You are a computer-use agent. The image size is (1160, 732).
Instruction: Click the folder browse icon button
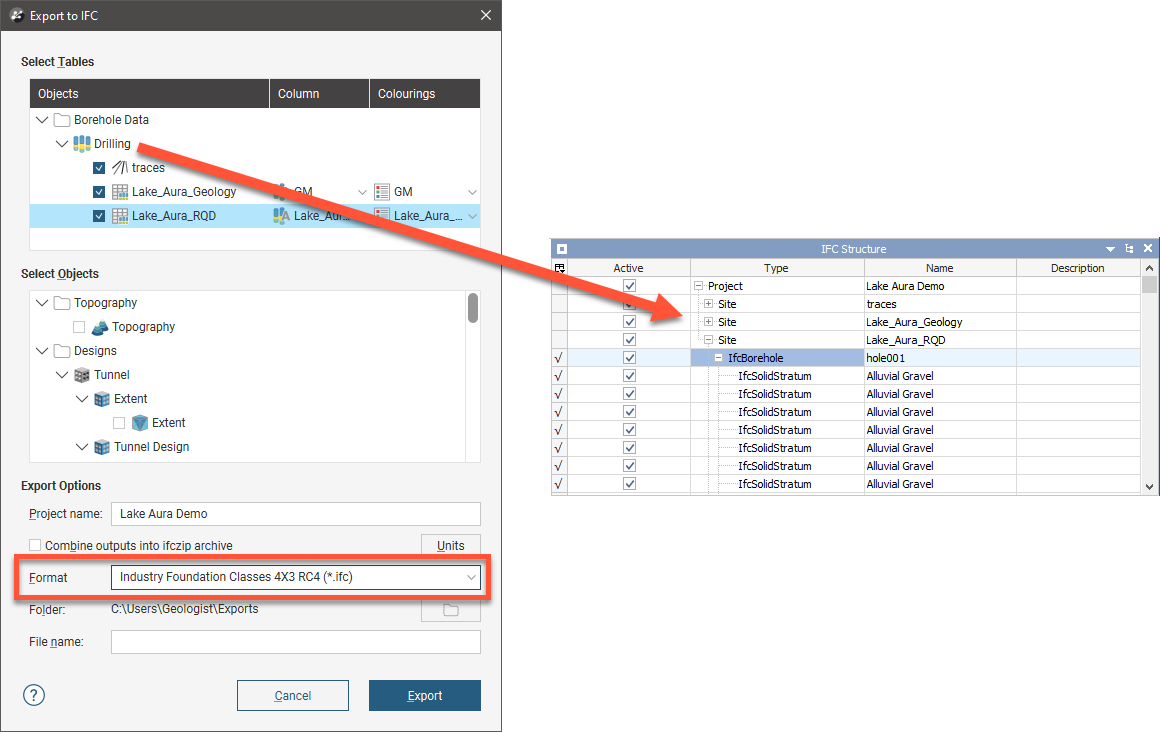(x=450, y=610)
